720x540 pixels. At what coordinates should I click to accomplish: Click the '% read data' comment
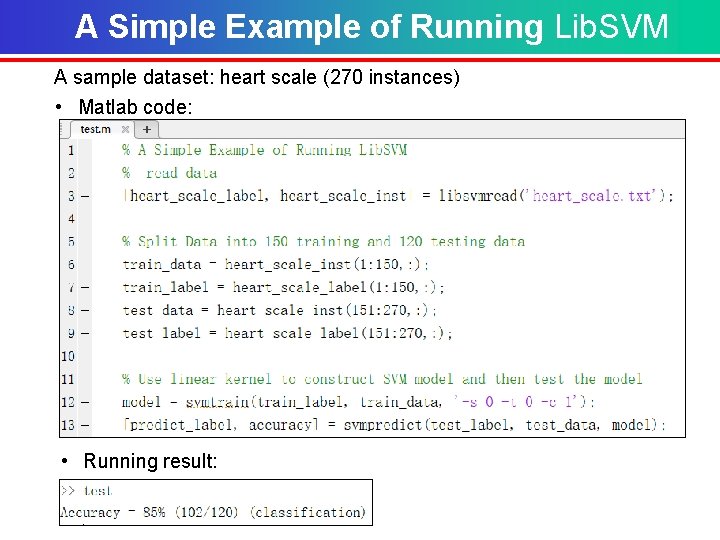[169, 173]
